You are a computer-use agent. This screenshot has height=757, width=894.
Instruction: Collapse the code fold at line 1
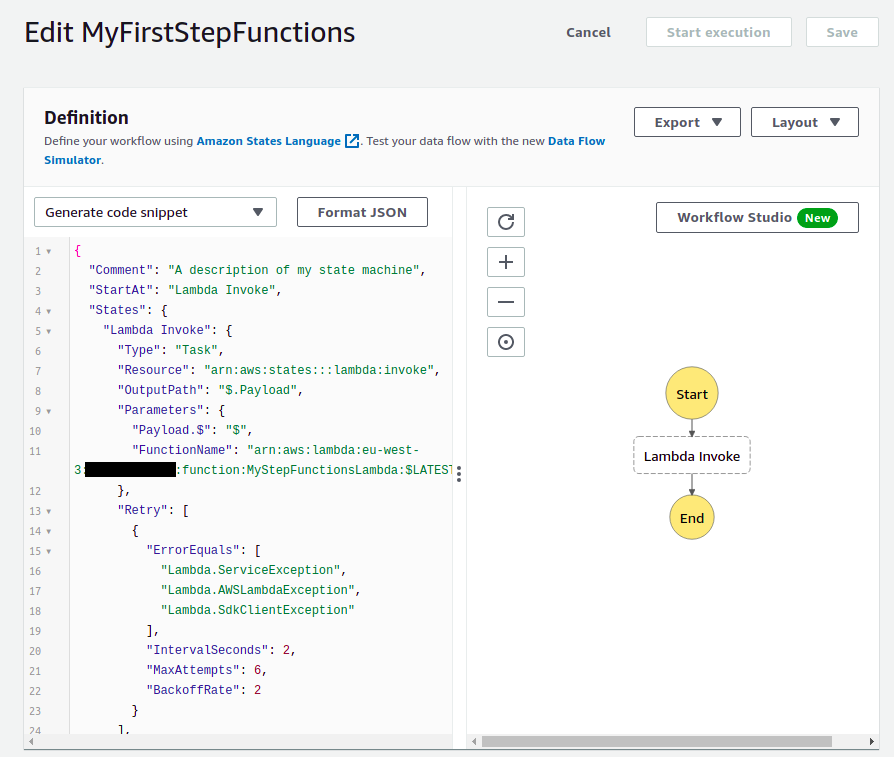point(48,251)
